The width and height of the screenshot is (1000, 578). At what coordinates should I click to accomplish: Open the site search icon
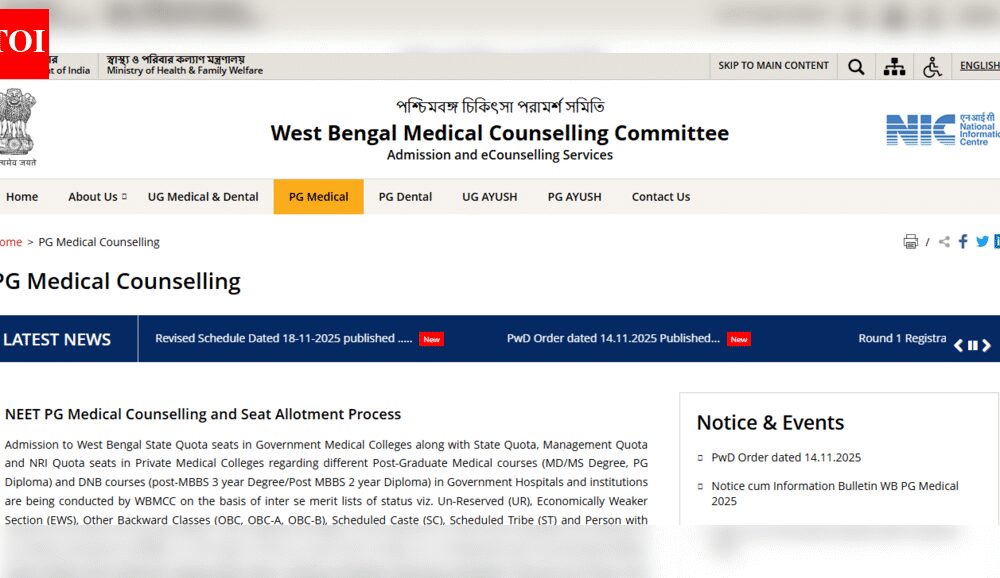click(x=856, y=67)
